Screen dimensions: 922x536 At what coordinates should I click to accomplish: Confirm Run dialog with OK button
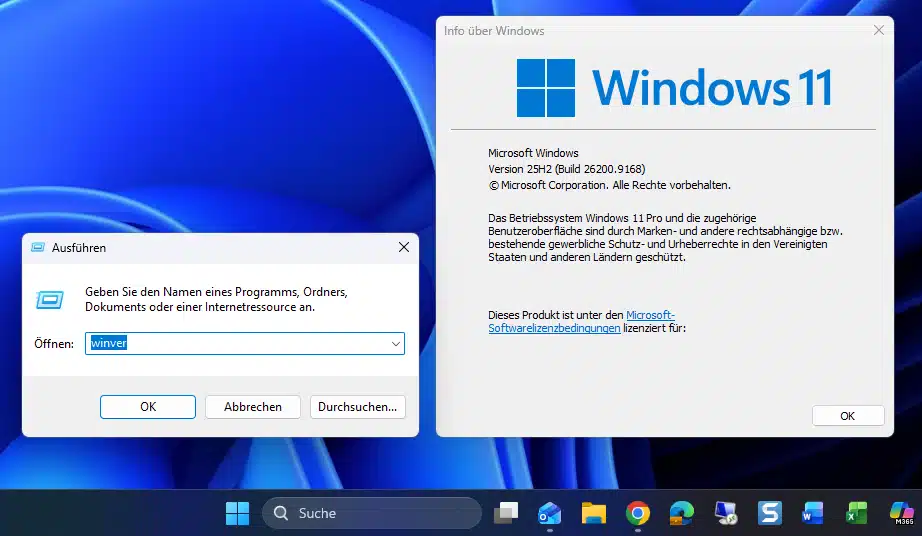148,407
